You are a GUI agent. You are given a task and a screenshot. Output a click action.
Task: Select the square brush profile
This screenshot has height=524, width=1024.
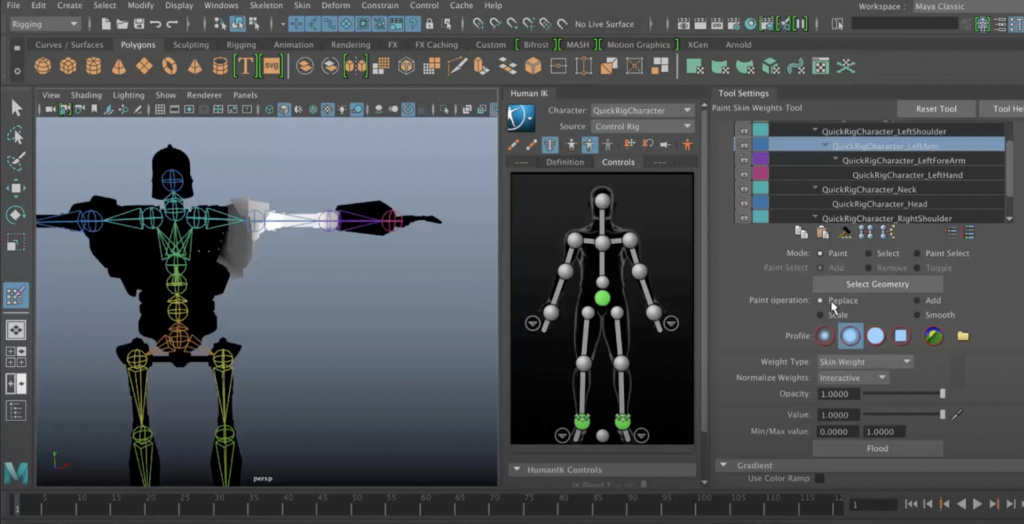901,336
